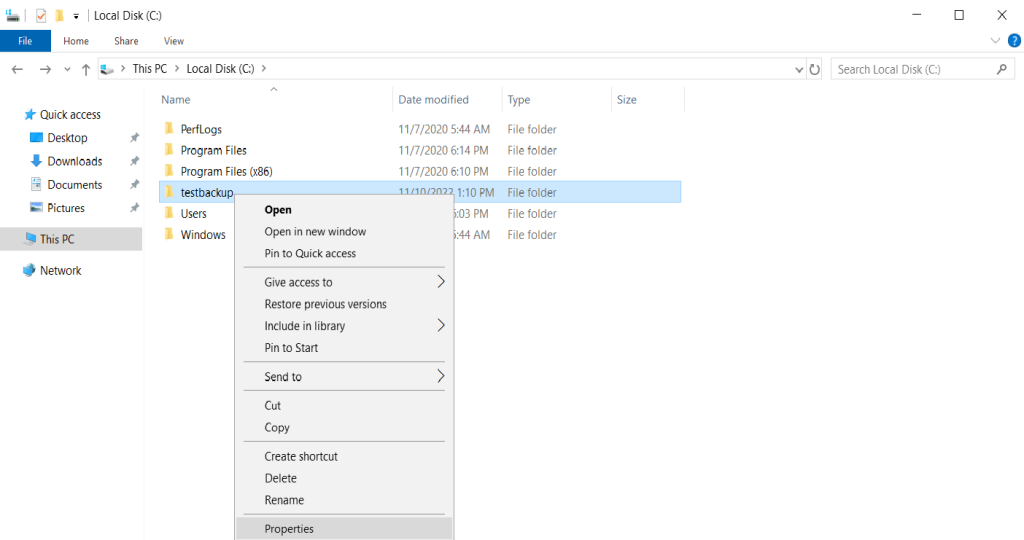Screen dimensions: 1024x540
Task: Open Customize Quick Access Toolbar dropdown
Action: (x=76, y=16)
